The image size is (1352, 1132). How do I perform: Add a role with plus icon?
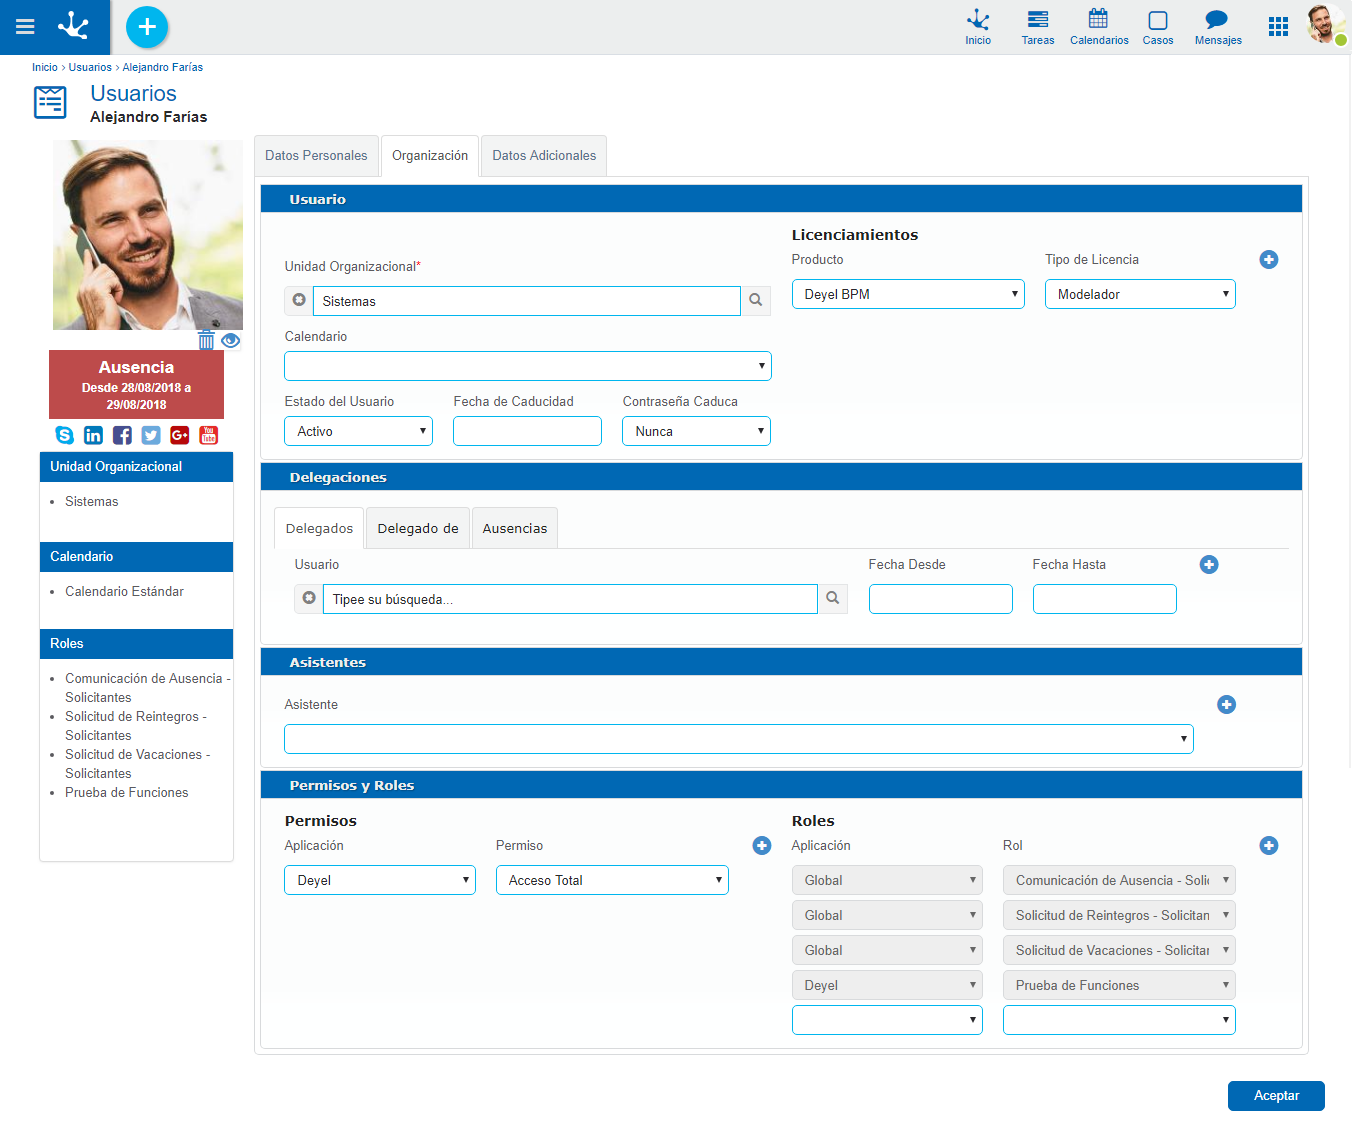(1269, 846)
